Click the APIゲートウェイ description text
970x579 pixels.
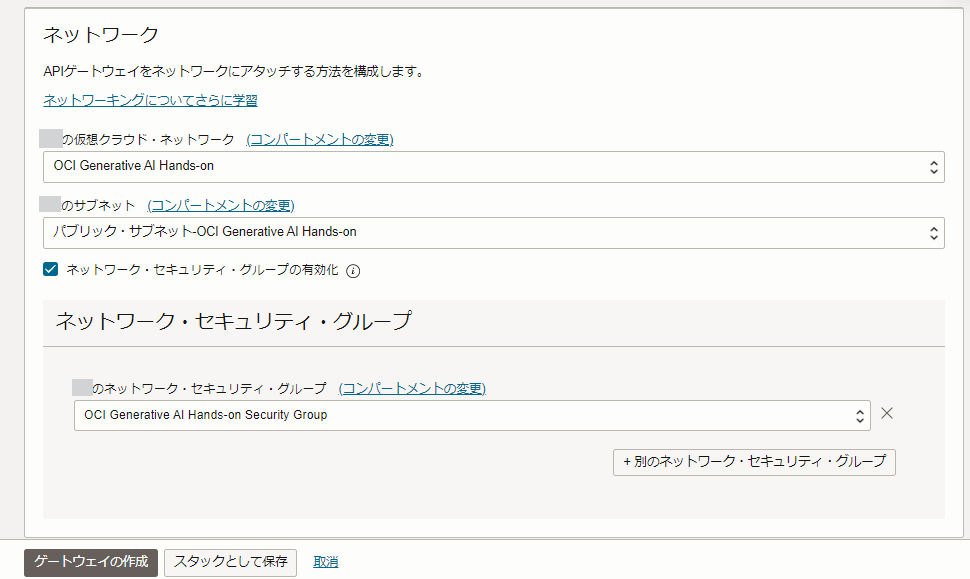(x=235, y=72)
